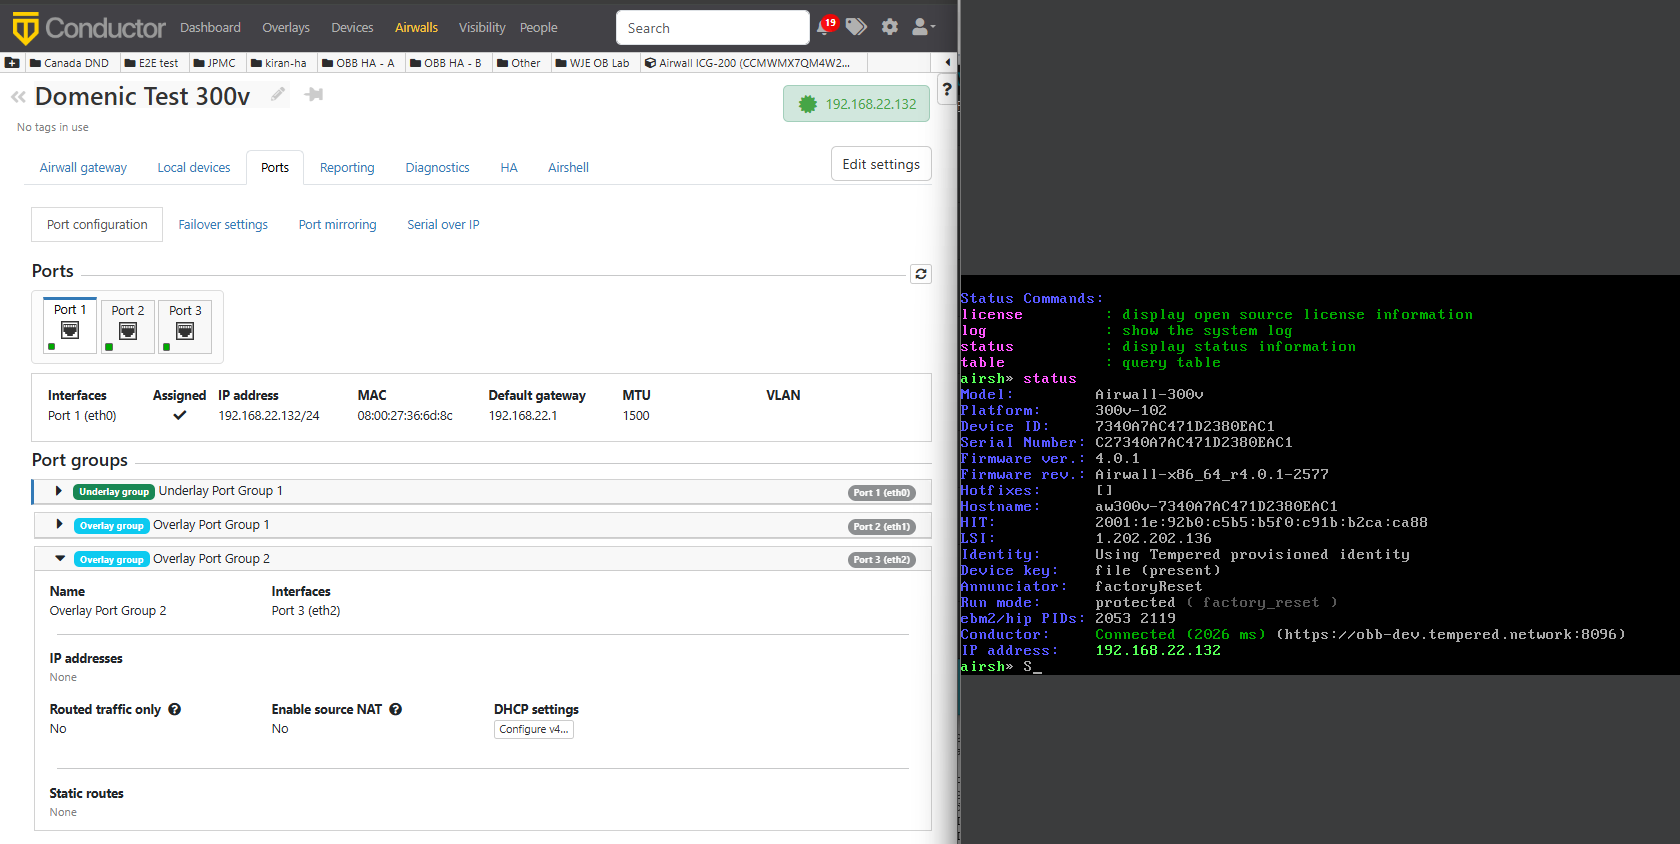This screenshot has width=1680, height=844.
Task: Click the add bookmark folder icon
Action: pos(12,62)
